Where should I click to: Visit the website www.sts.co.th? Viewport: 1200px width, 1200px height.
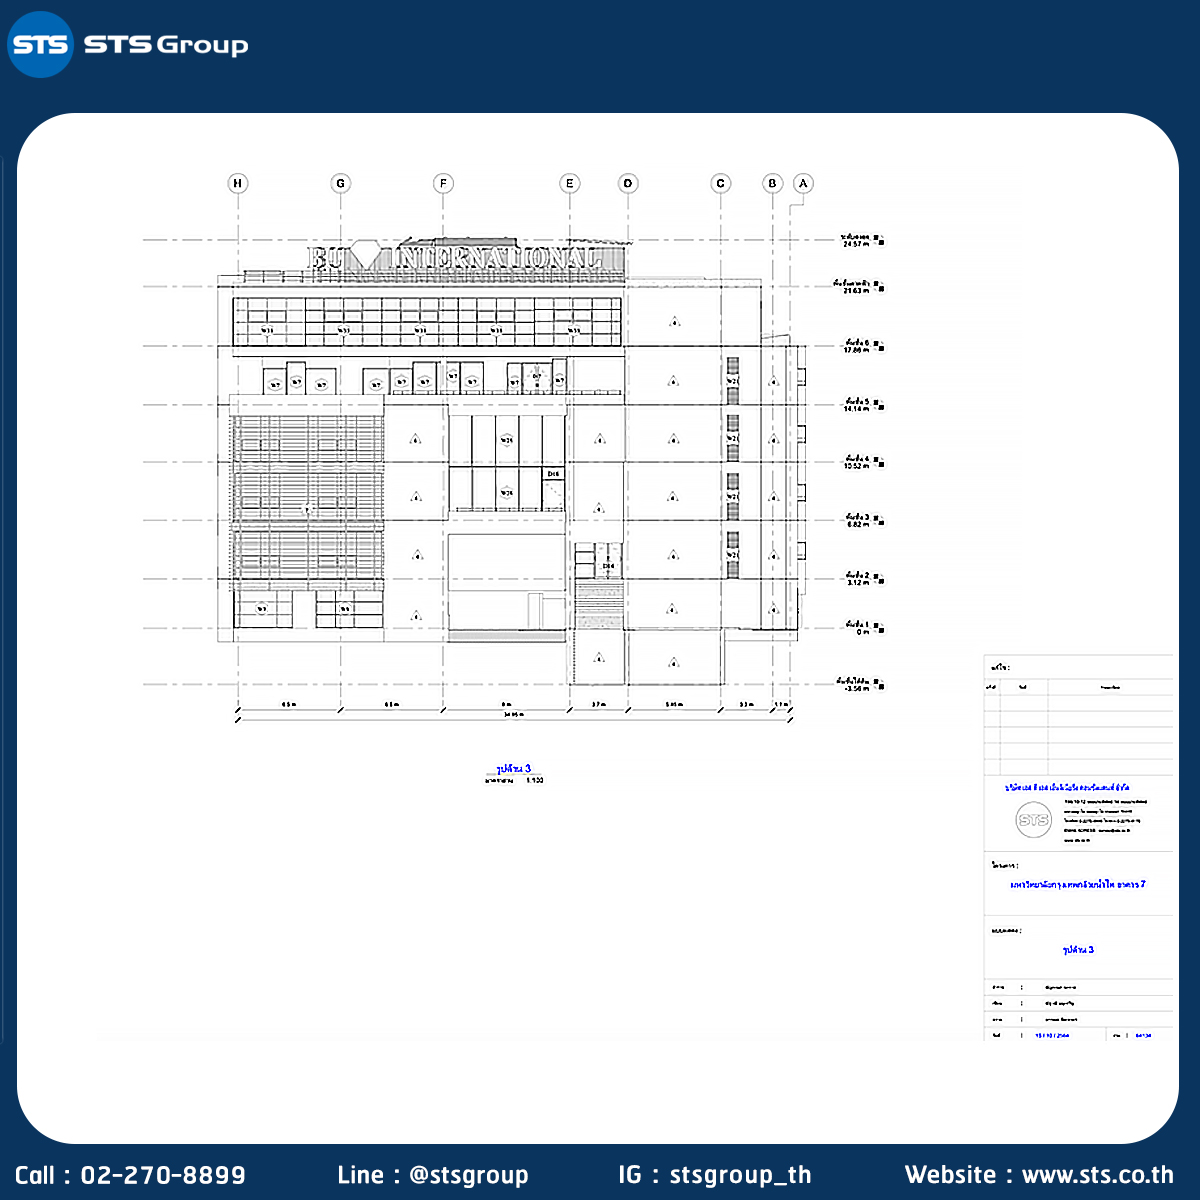click(x=1039, y=1175)
